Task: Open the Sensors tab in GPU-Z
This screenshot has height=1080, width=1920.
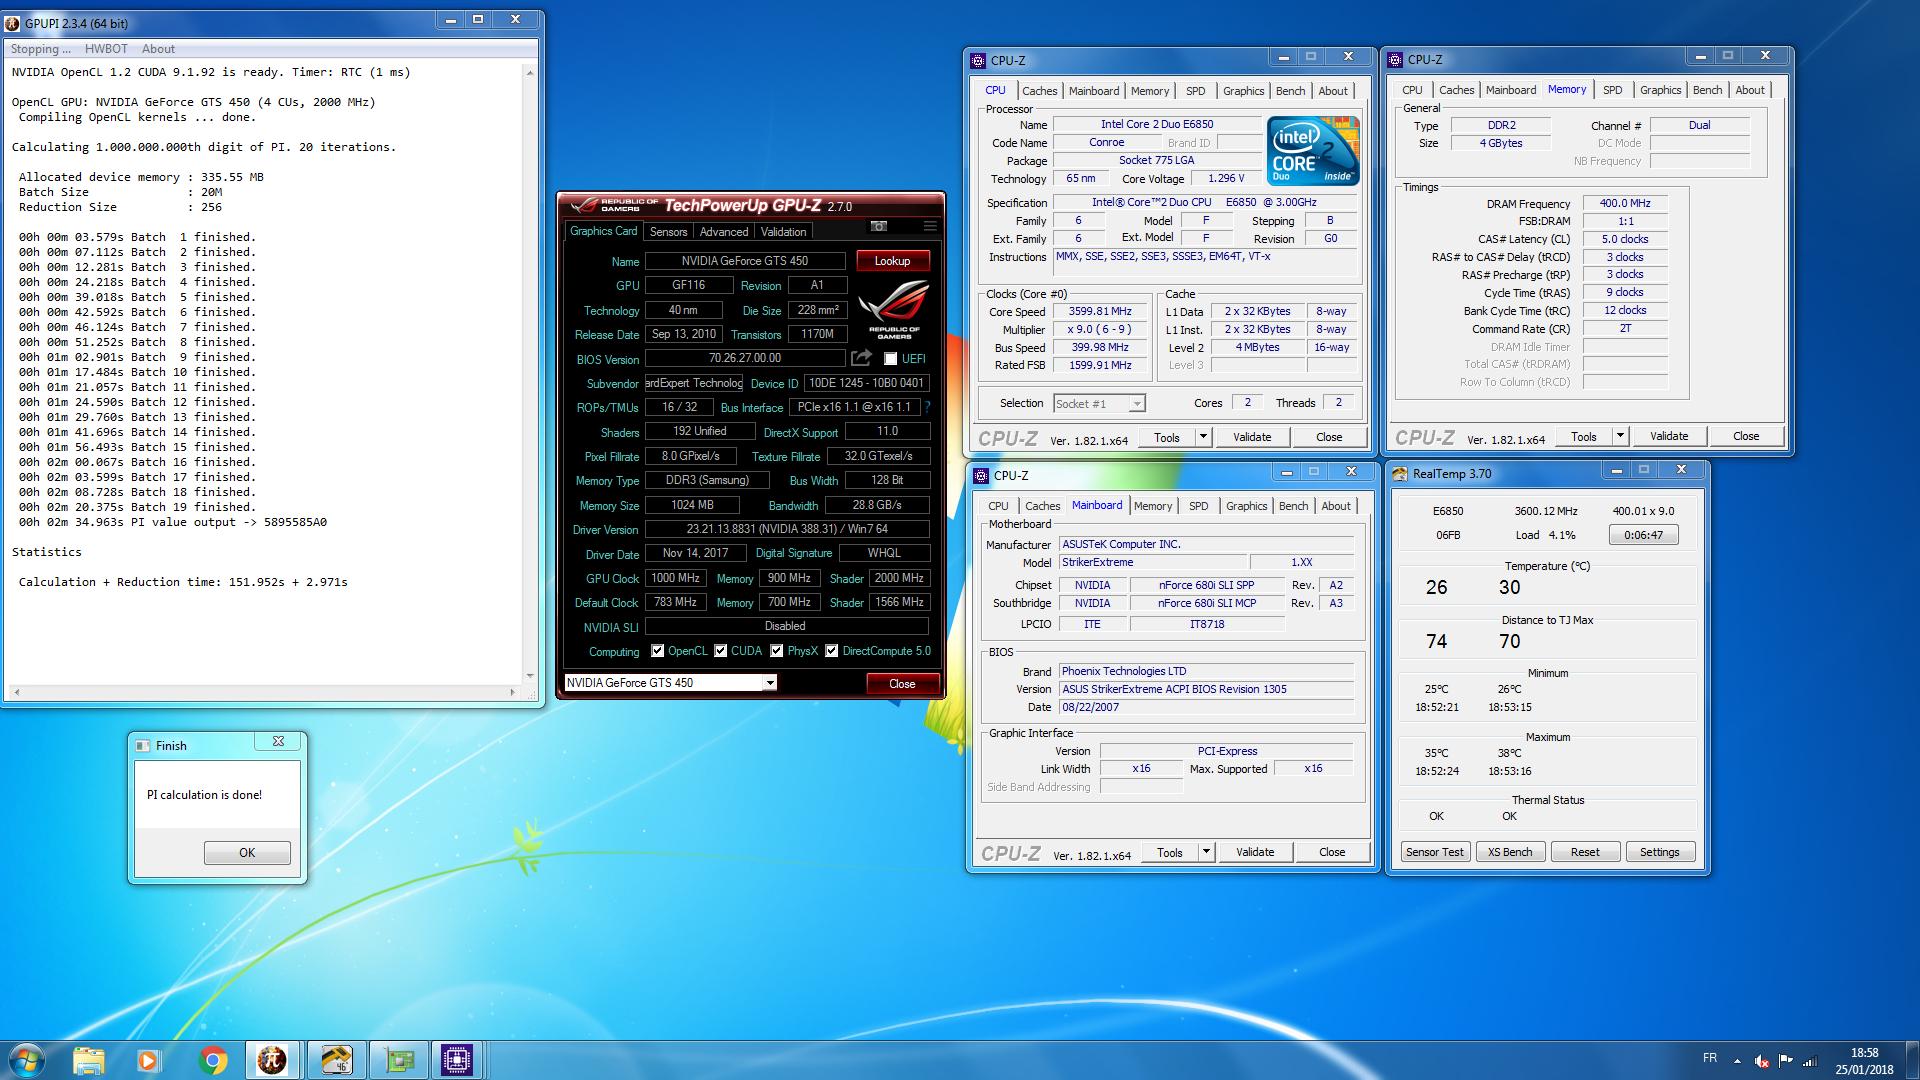Action: 668,232
